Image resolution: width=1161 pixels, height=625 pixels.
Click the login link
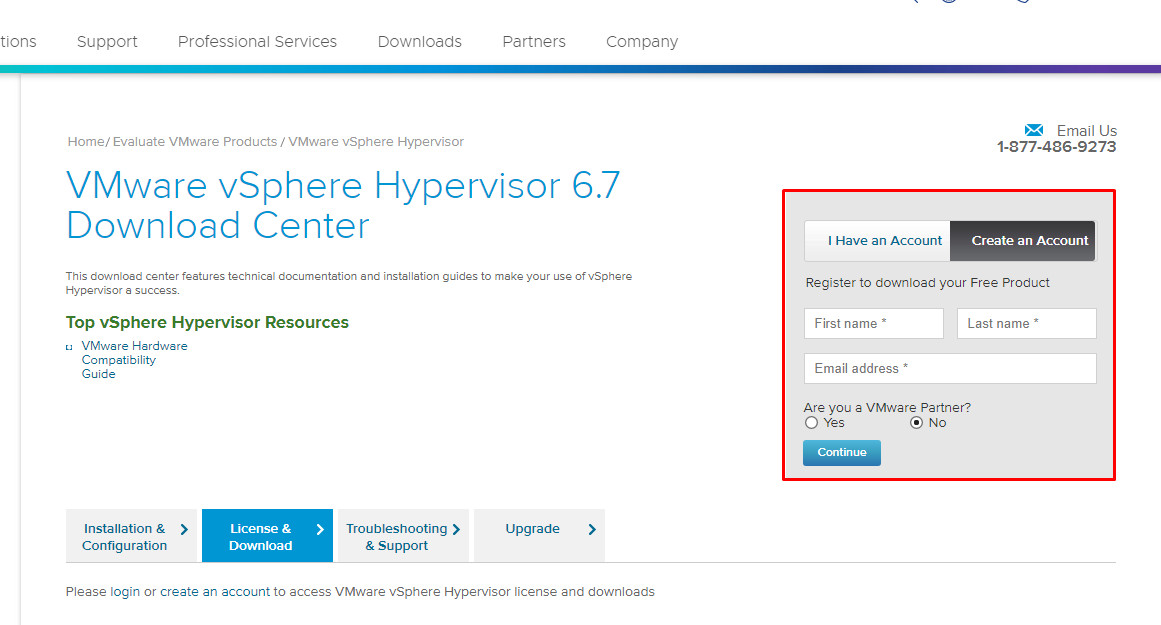point(125,592)
